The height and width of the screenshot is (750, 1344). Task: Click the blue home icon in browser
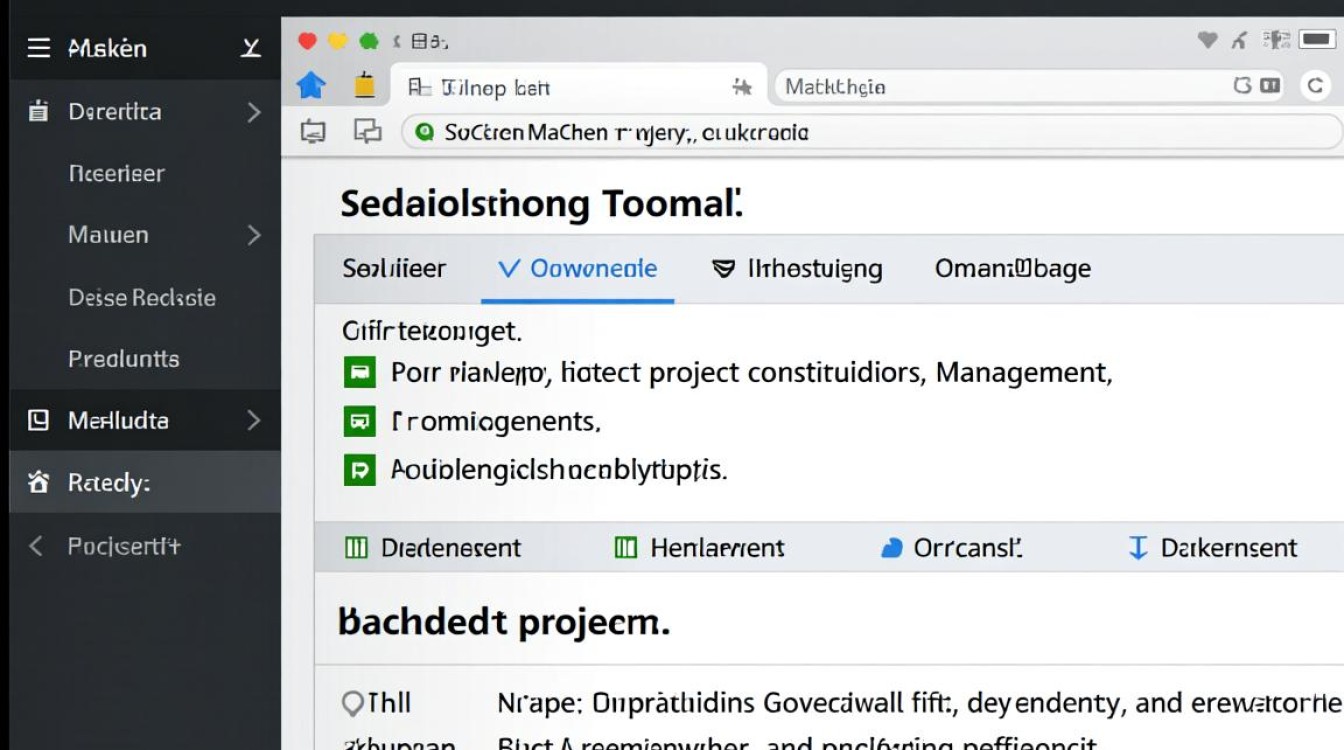(311, 86)
